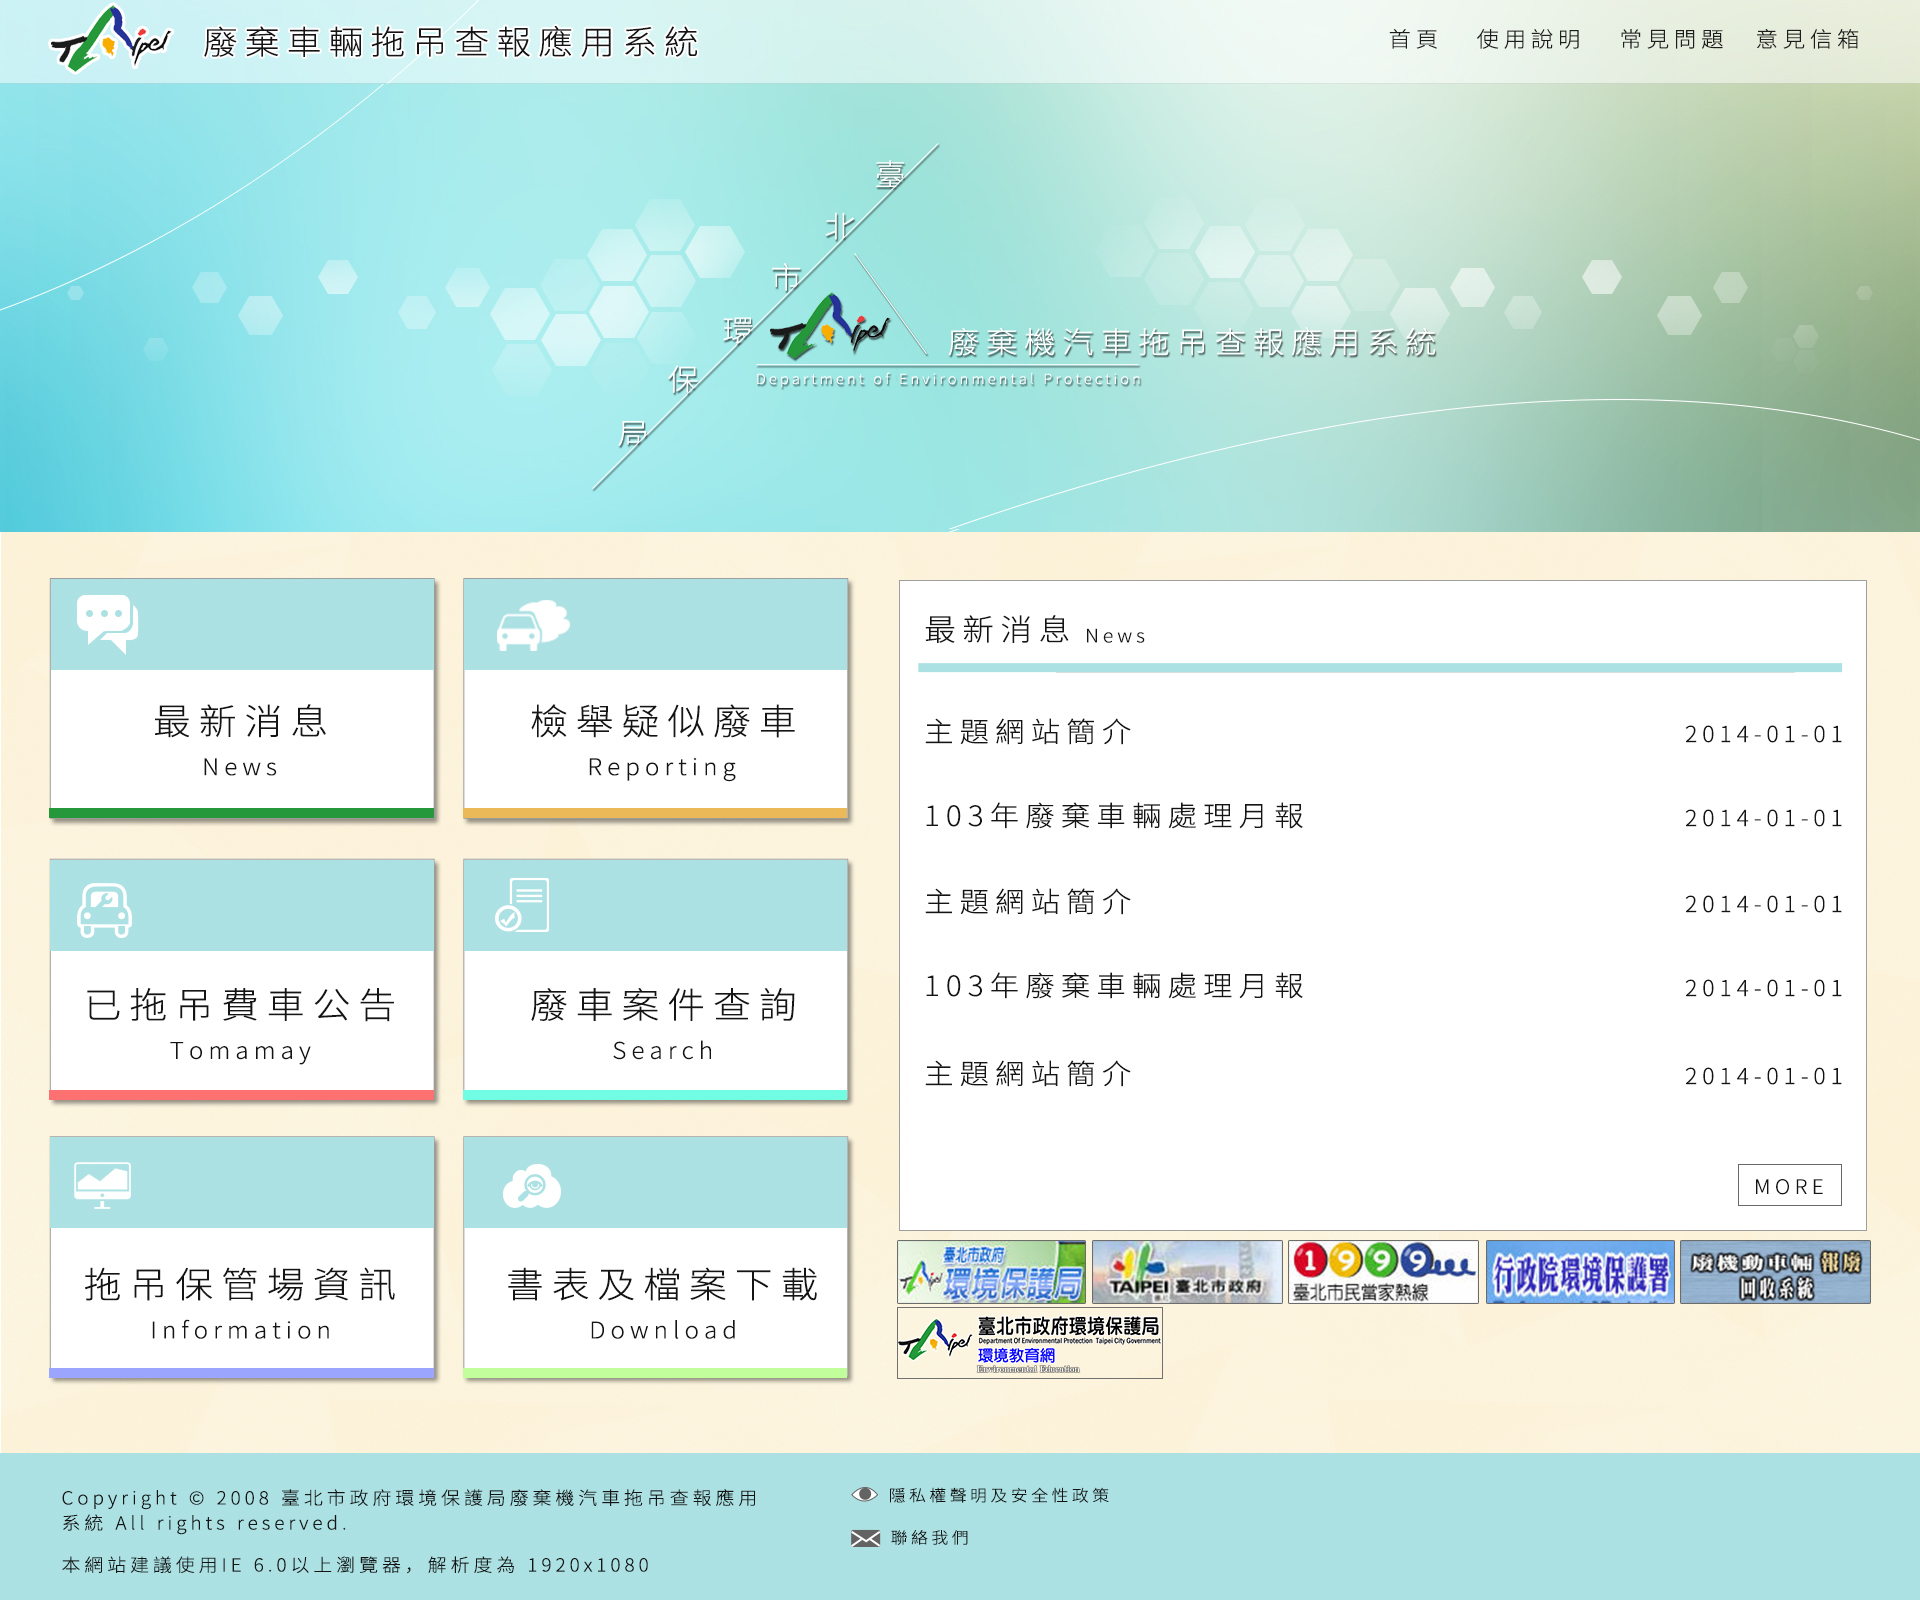
Task: Open the 廢車案件查詢 Search card
Action: click(x=656, y=980)
